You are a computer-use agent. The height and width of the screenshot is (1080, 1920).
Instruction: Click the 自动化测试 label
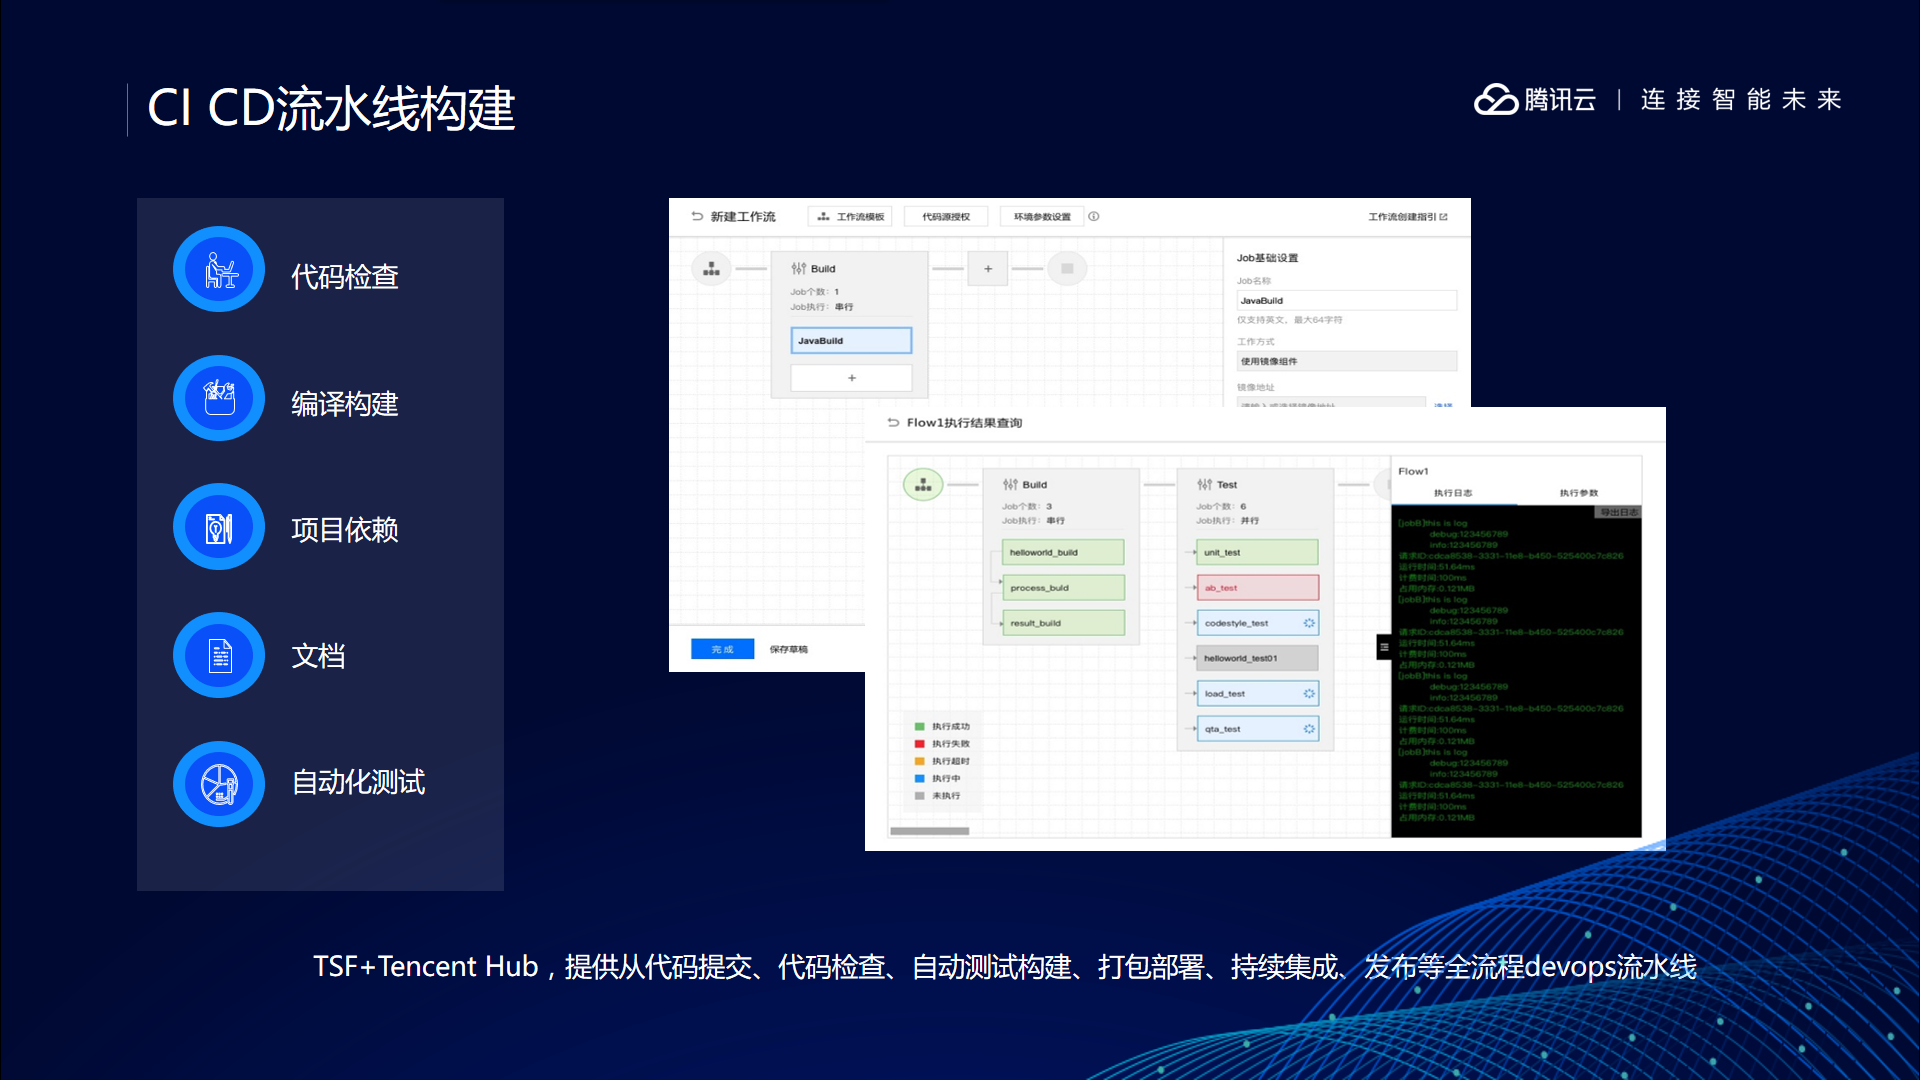point(358,781)
